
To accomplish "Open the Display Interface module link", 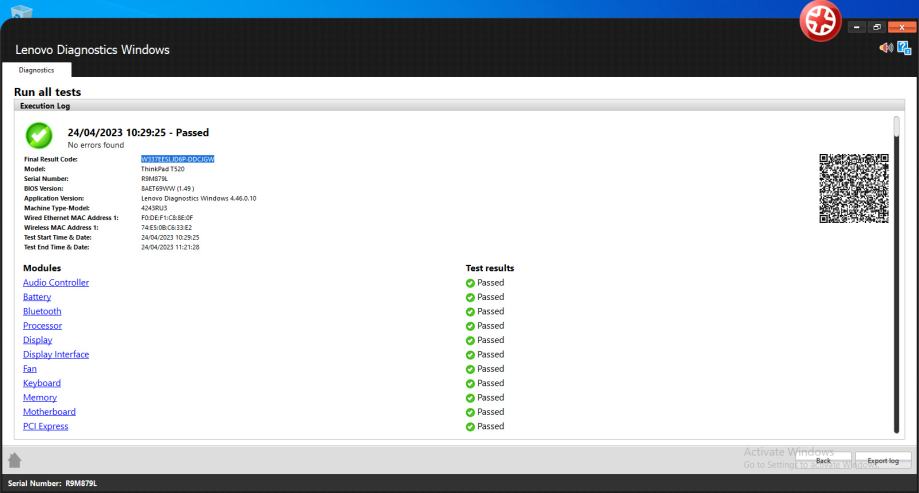I will pyautogui.click(x=56, y=354).
